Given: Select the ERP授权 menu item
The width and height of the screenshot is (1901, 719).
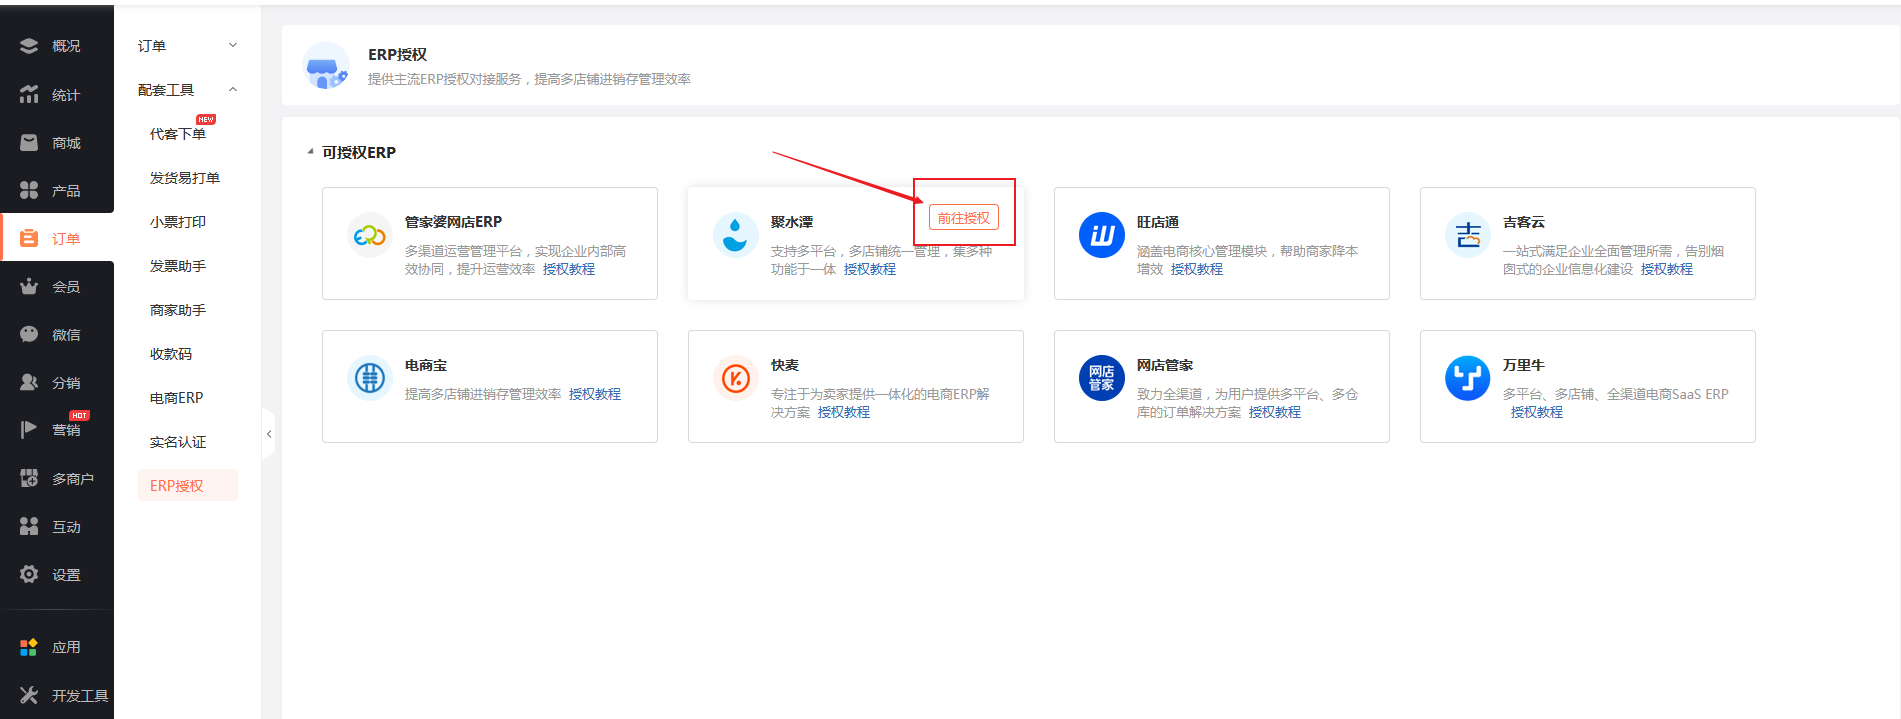Looking at the screenshot, I should point(188,485).
